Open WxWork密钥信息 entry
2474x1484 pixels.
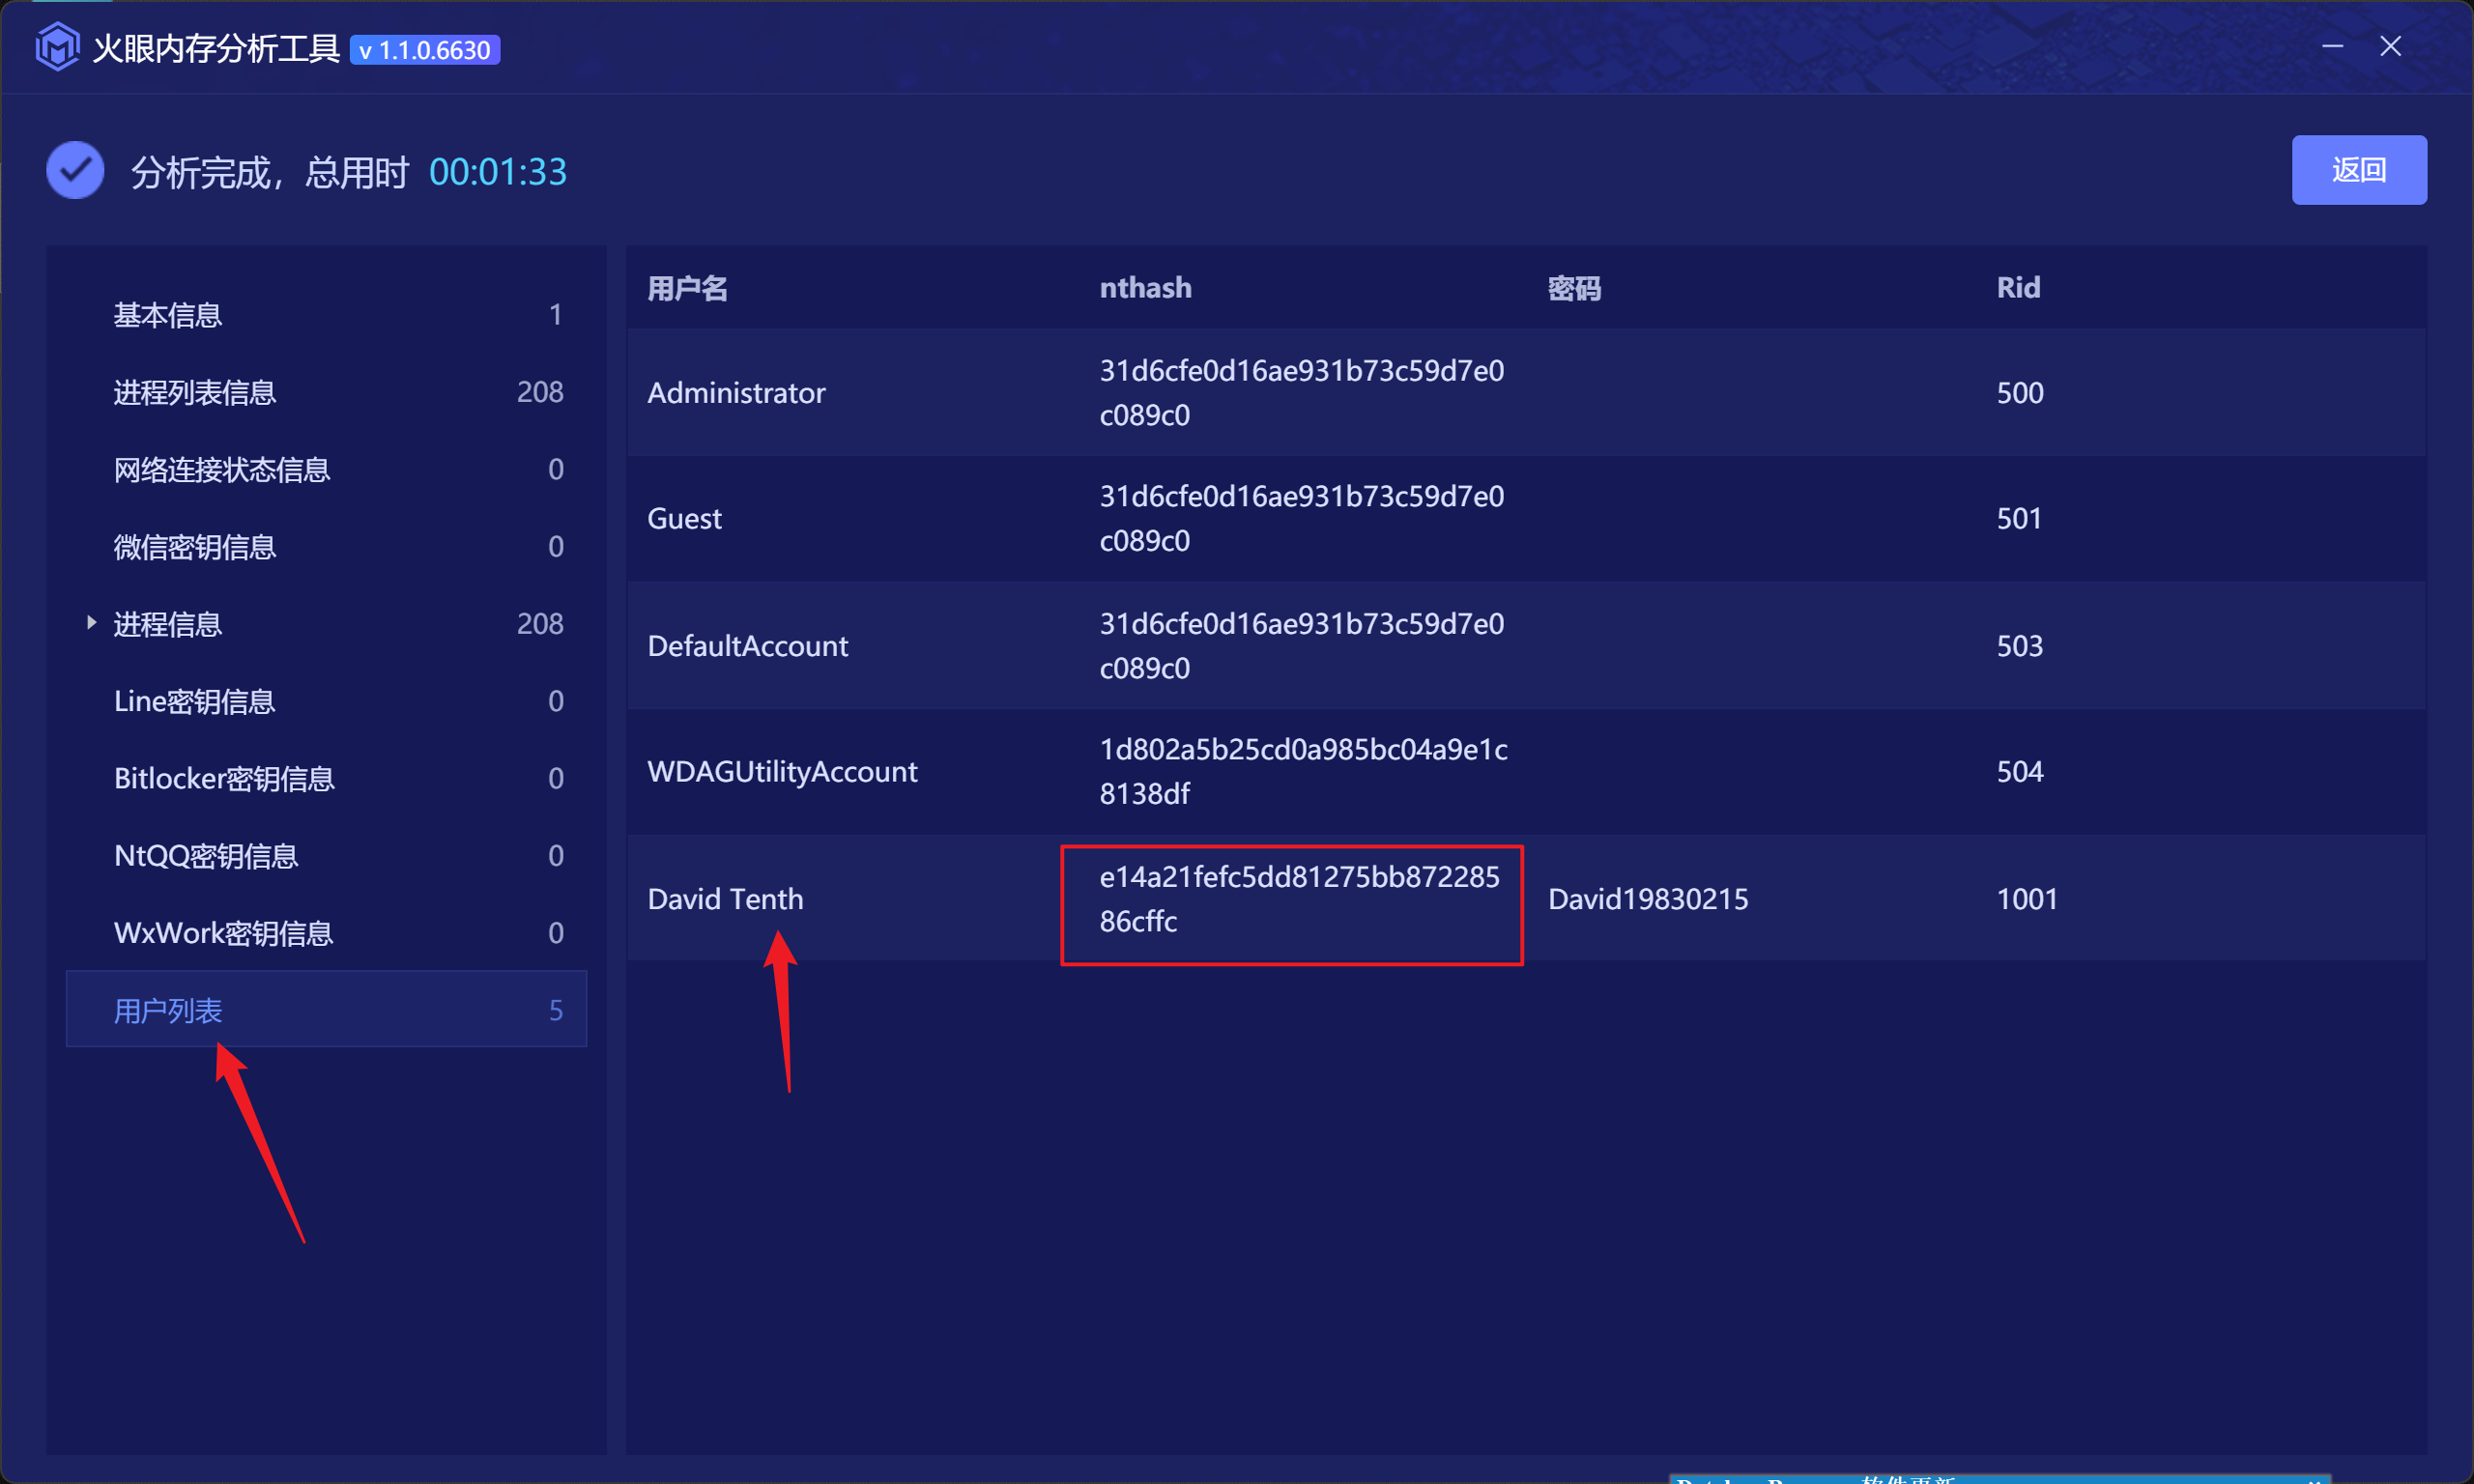tap(223, 933)
